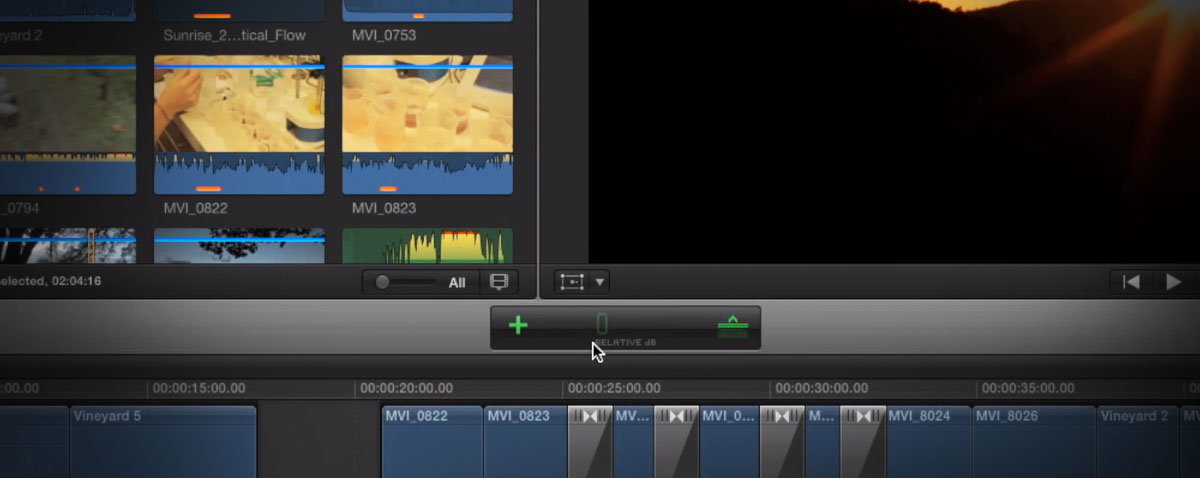Select the MVI_8026 clip in the timeline
Viewport: 1200px width, 478px height.
1034,441
